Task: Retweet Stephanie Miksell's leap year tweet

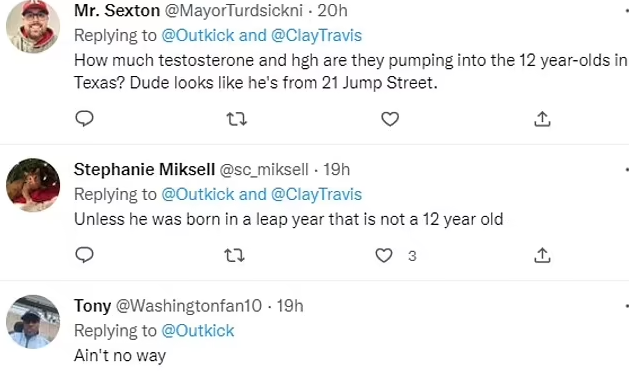Action: [x=234, y=256]
